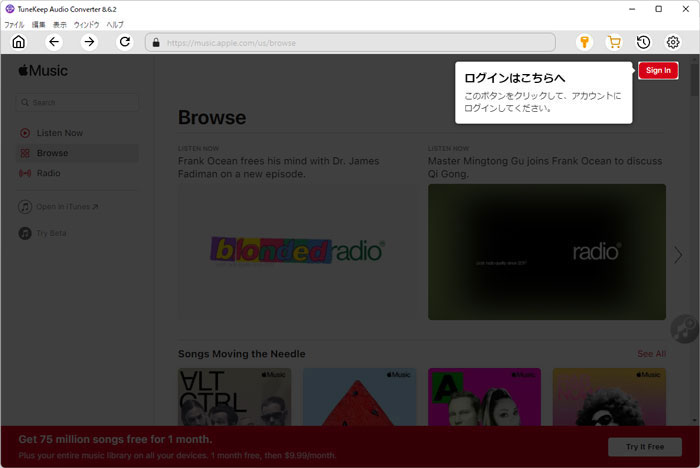Click the TuneKeep app icon in title bar

point(10,9)
